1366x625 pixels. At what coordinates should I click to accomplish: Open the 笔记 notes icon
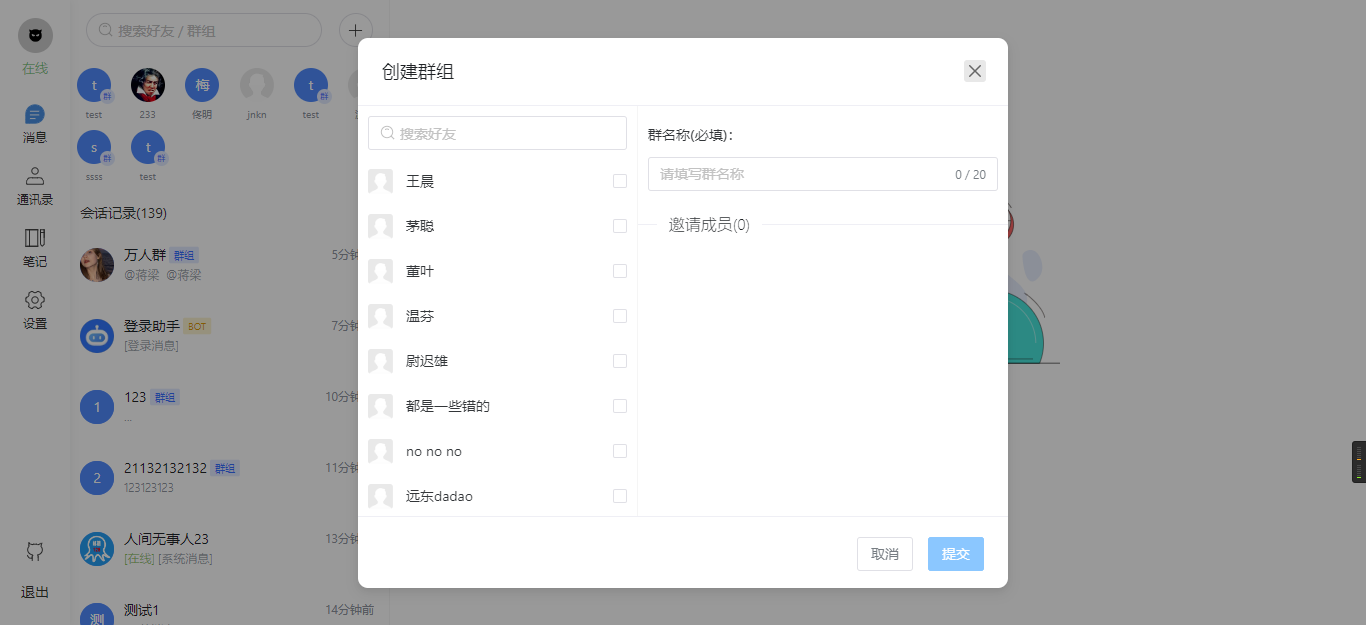point(35,238)
